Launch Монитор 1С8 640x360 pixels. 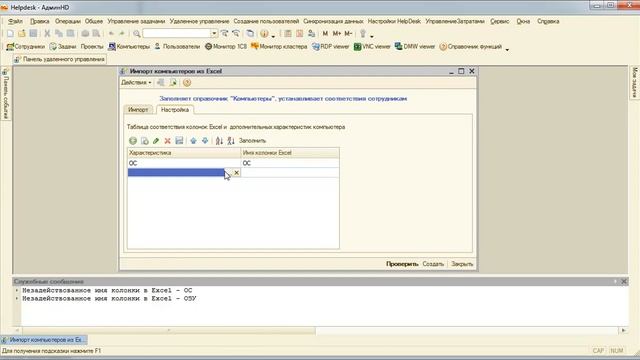226,47
